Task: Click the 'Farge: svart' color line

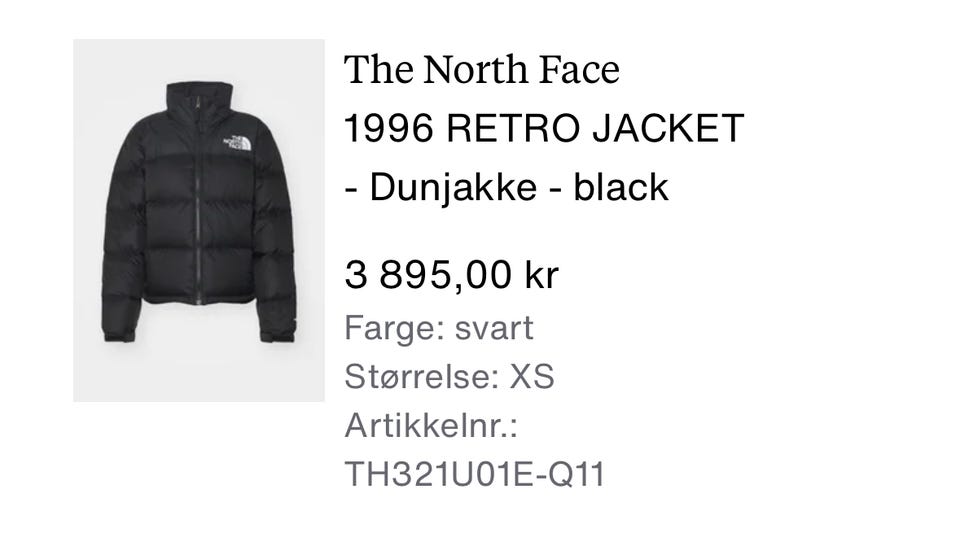Action: [x=439, y=327]
